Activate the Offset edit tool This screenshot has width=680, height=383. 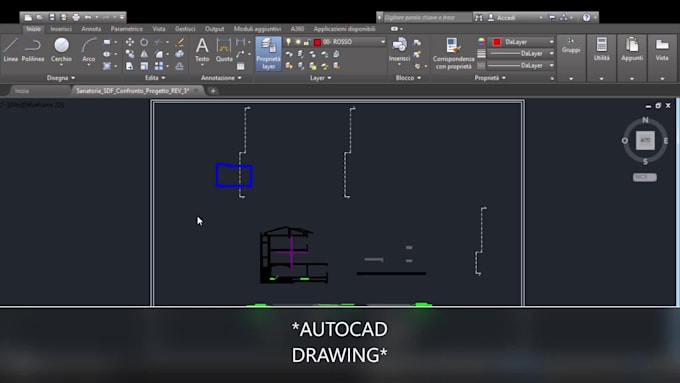pyautogui.click(x=180, y=66)
